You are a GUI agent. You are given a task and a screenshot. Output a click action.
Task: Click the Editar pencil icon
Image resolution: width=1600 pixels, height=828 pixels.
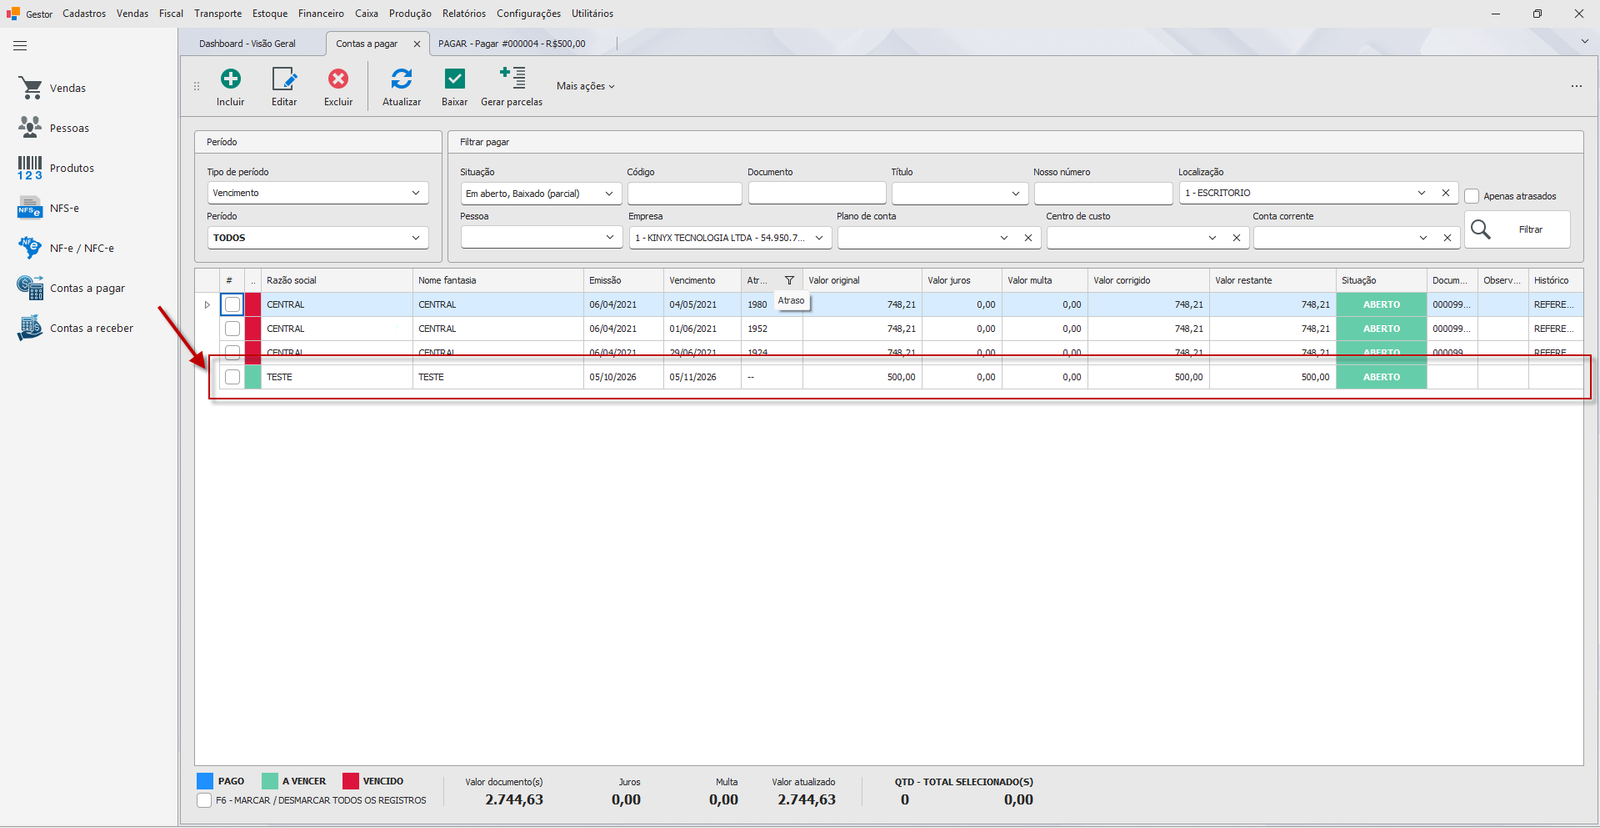click(284, 79)
